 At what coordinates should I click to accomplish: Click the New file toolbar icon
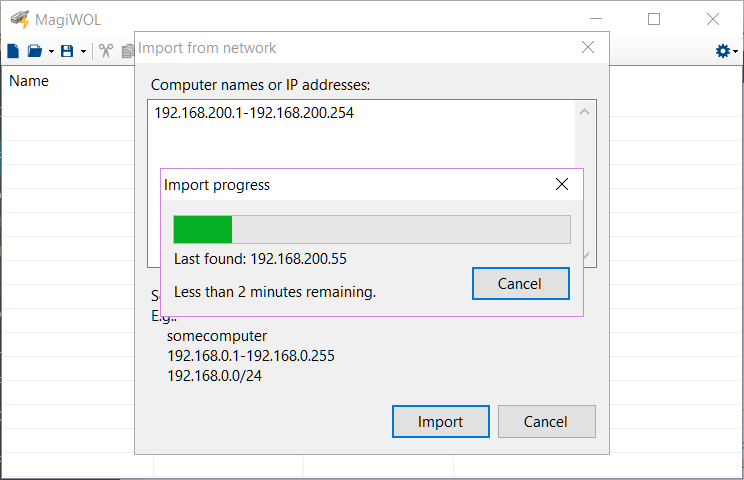(13, 51)
